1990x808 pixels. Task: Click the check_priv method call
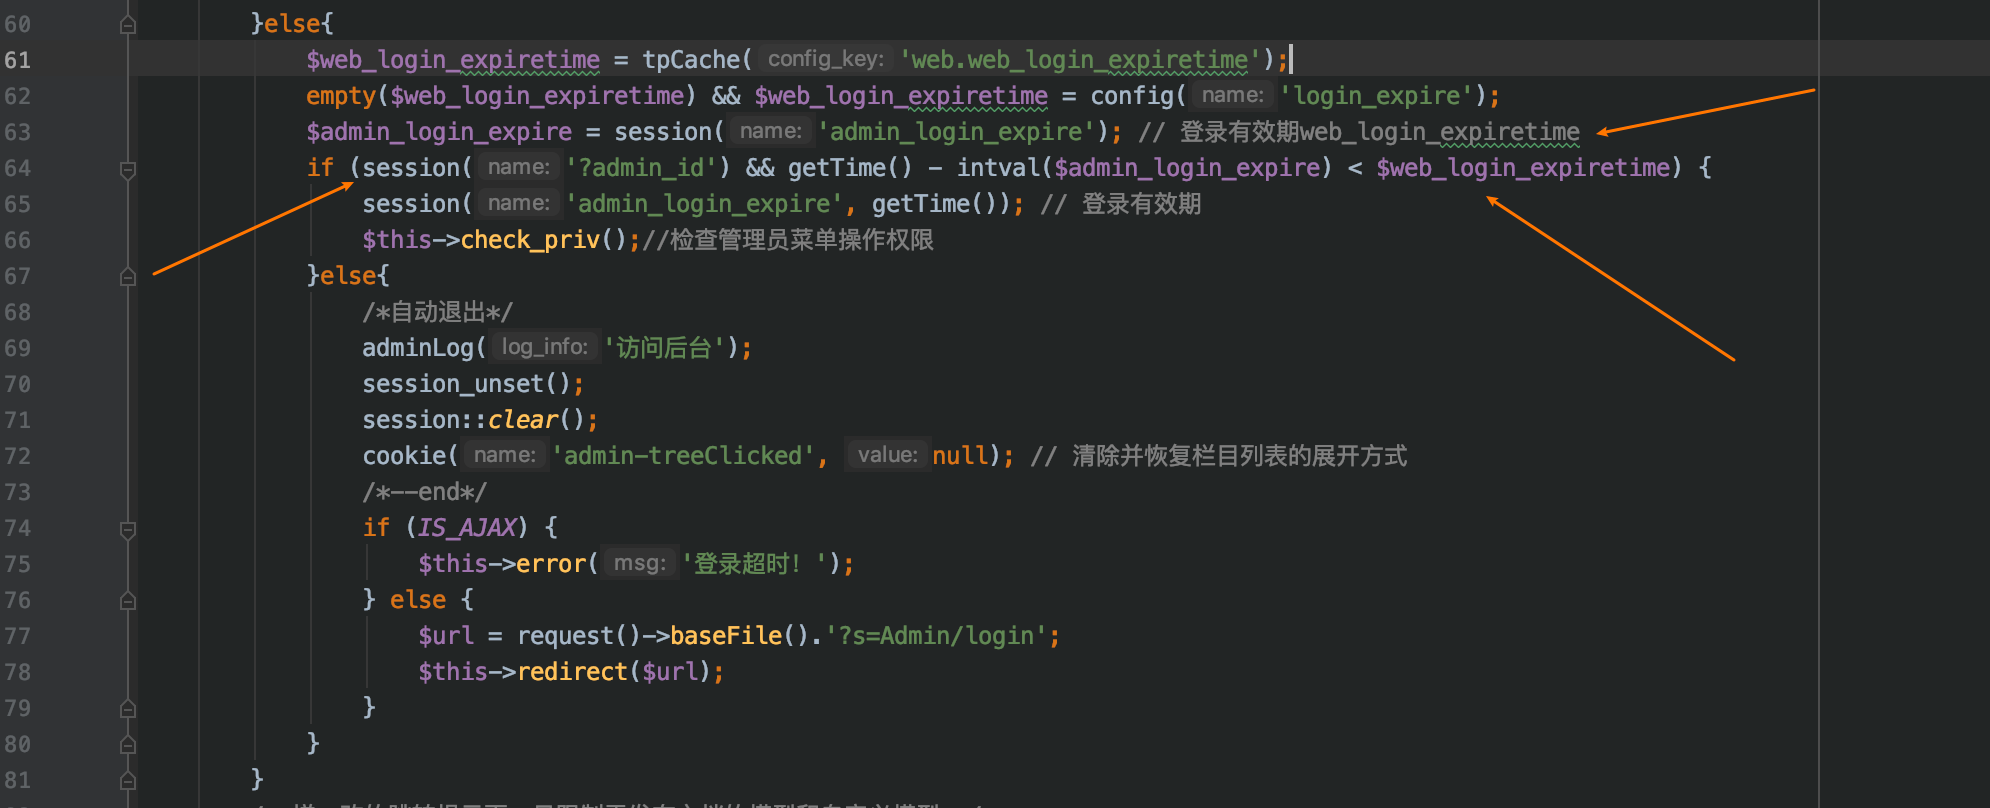pyautogui.click(x=529, y=240)
